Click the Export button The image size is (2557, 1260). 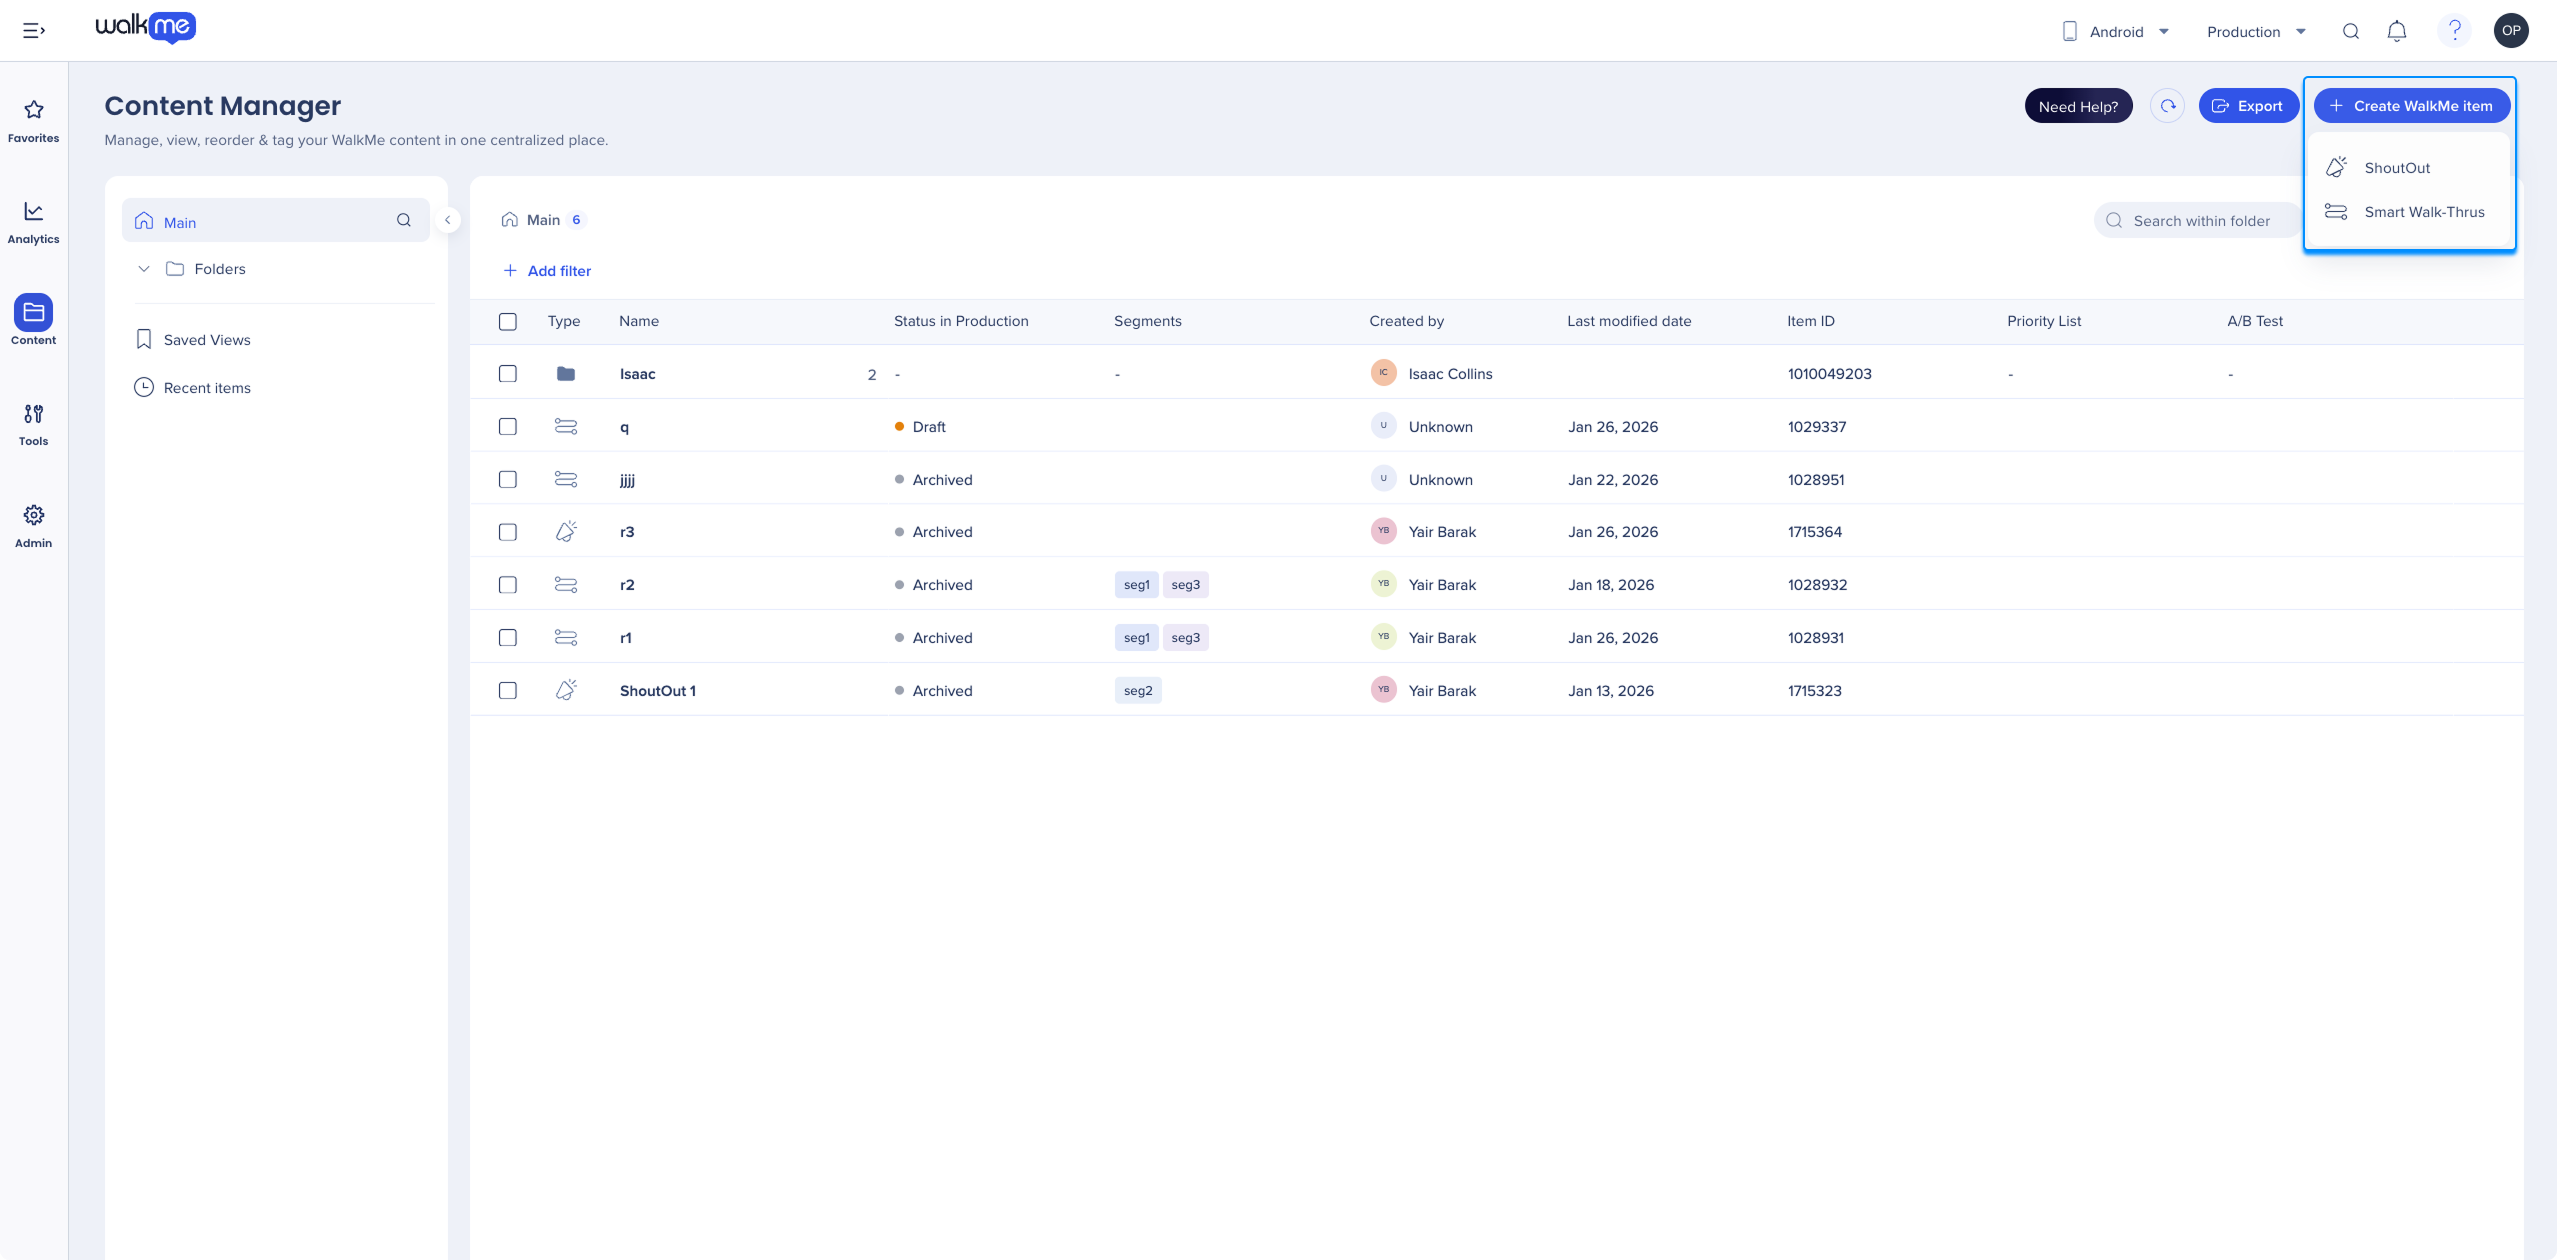pyautogui.click(x=2248, y=106)
